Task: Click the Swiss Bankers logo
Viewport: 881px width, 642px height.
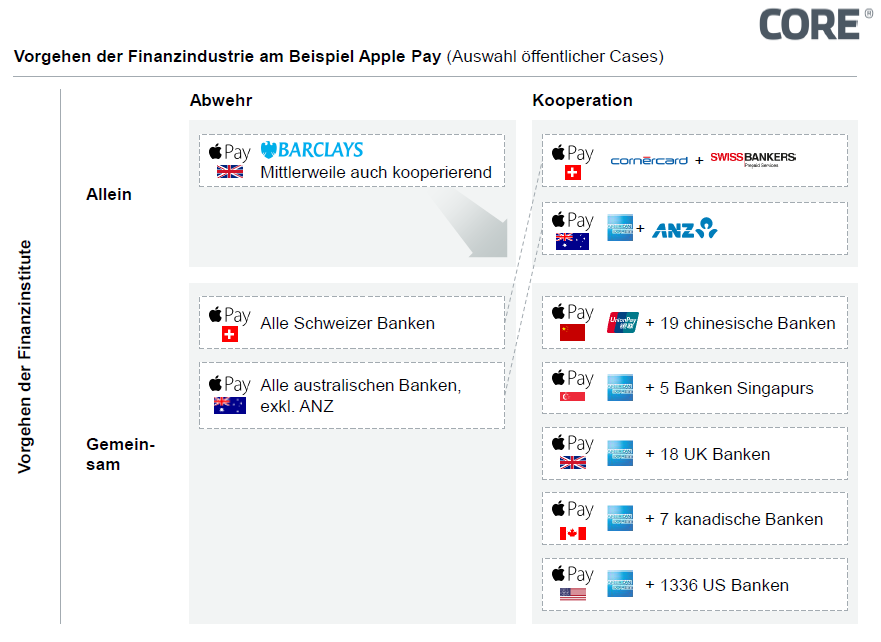Action: click(x=753, y=158)
